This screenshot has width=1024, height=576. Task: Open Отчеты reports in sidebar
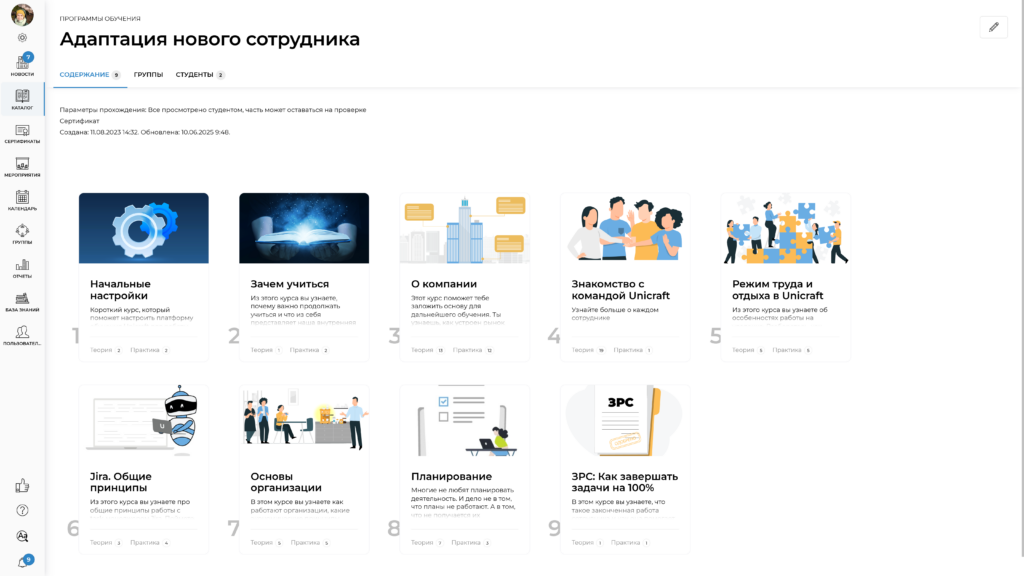click(x=22, y=268)
